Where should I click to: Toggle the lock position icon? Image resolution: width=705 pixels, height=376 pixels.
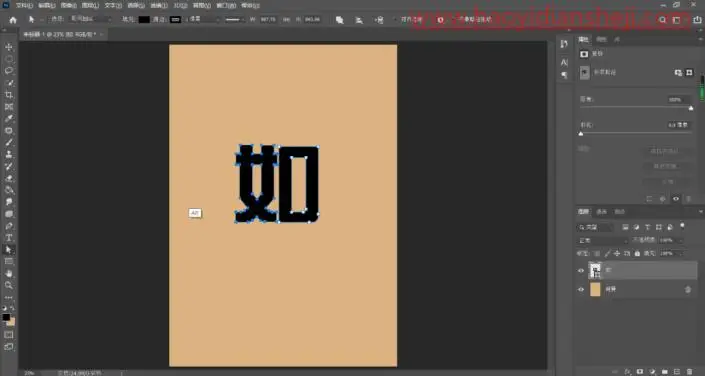pyautogui.click(x=617, y=254)
